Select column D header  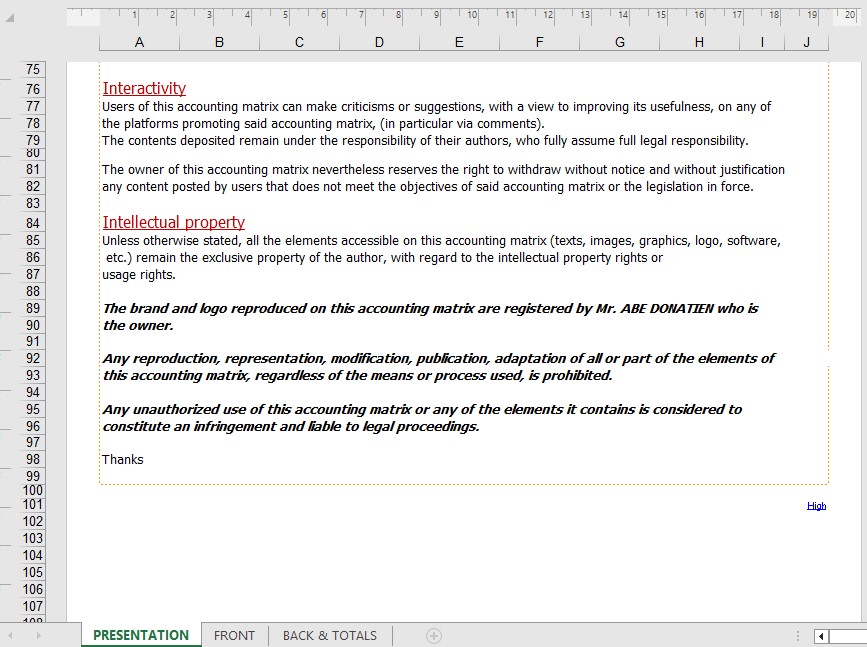coord(379,42)
